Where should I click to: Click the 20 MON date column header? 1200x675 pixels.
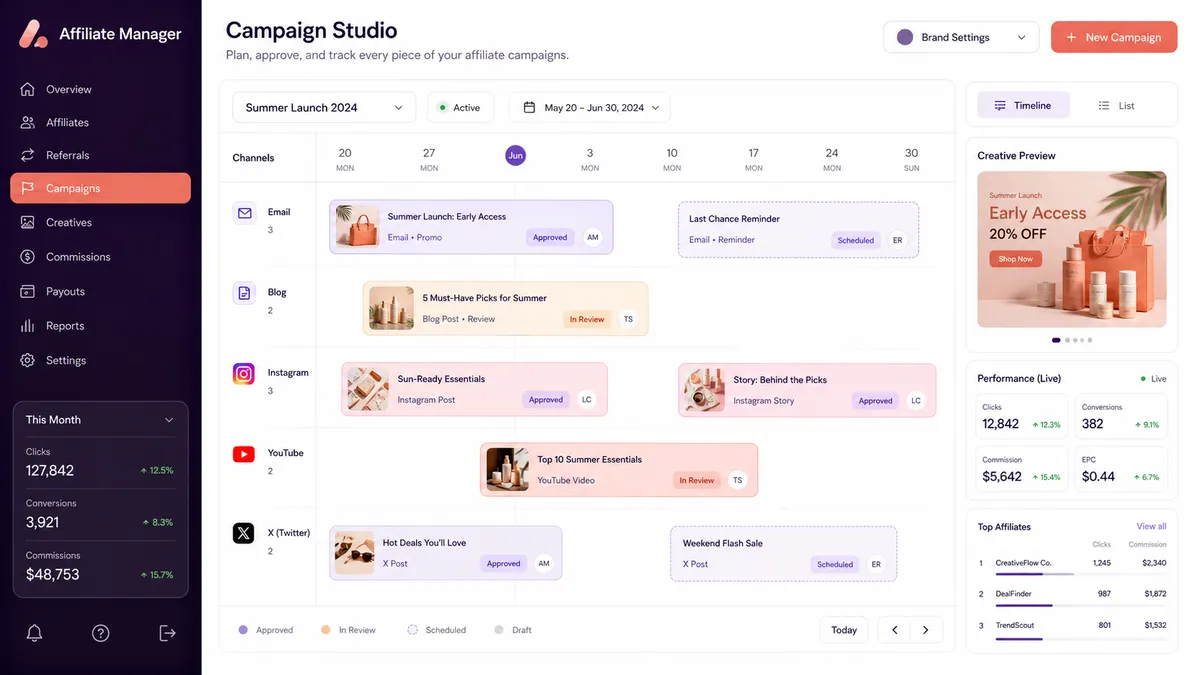point(345,159)
